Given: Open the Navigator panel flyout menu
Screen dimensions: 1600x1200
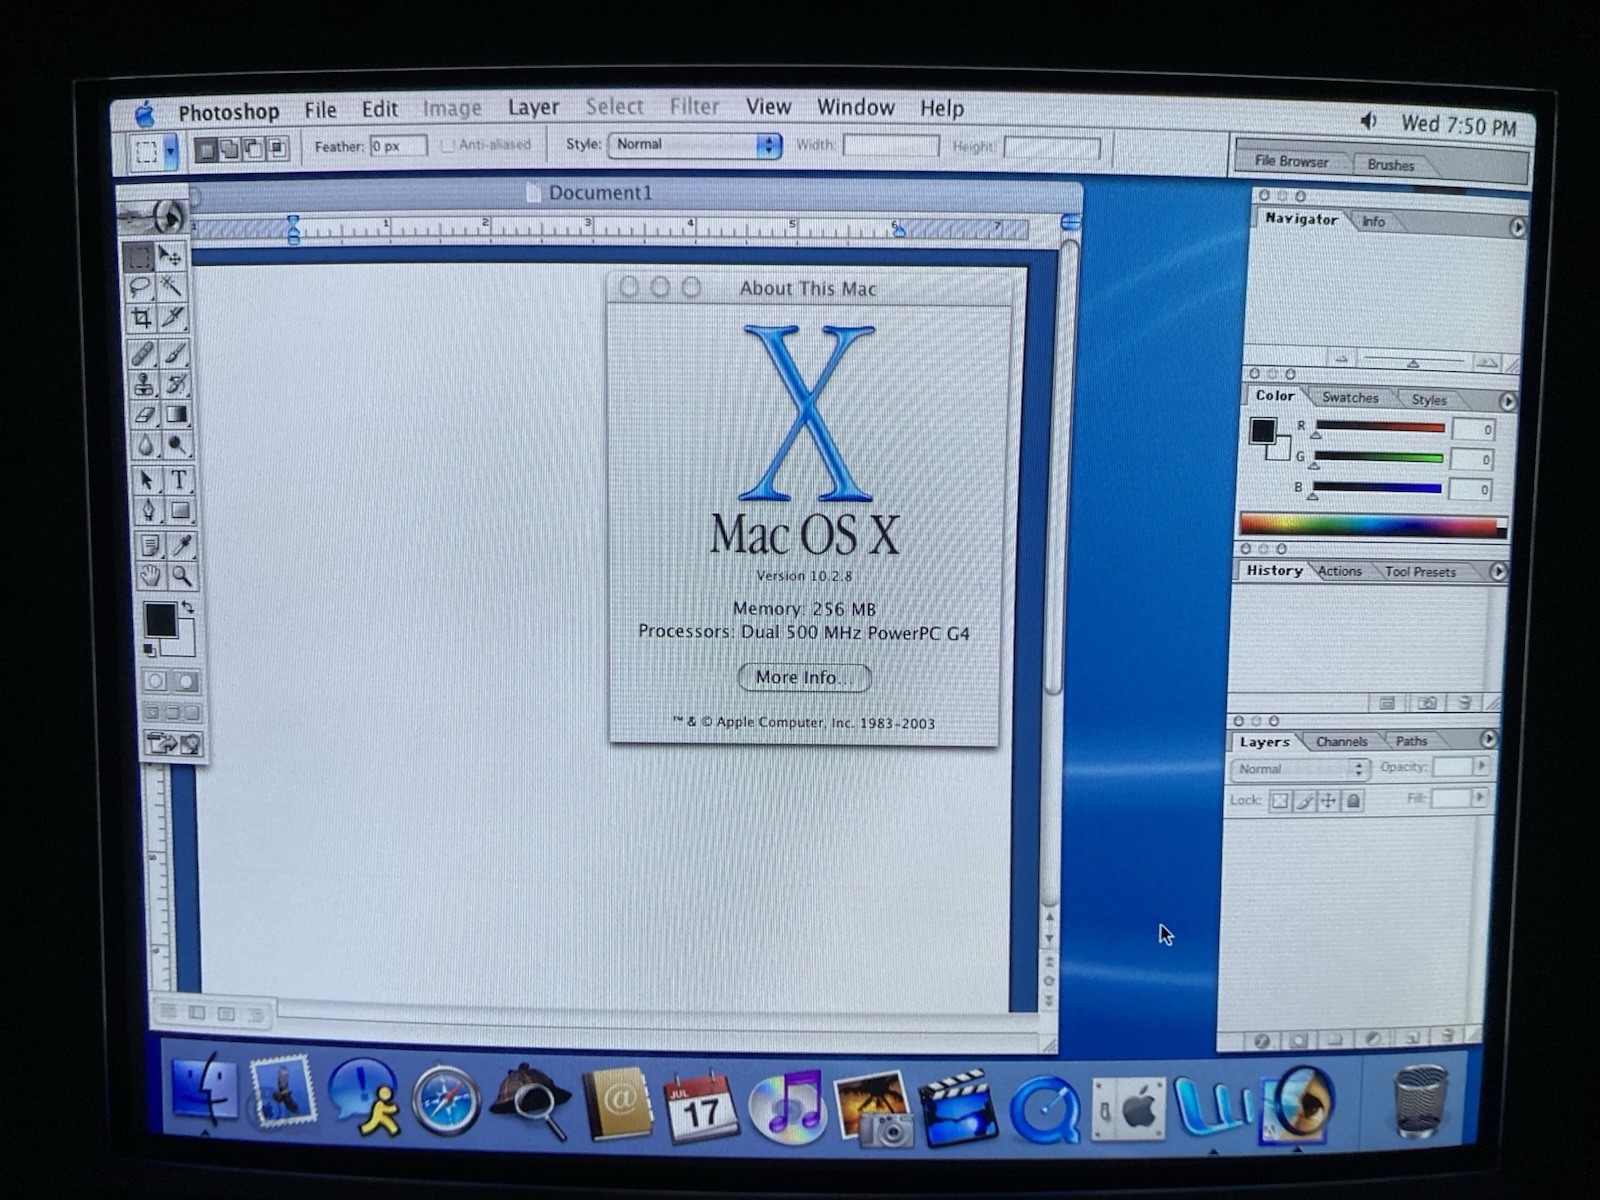Looking at the screenshot, I should [x=1517, y=227].
